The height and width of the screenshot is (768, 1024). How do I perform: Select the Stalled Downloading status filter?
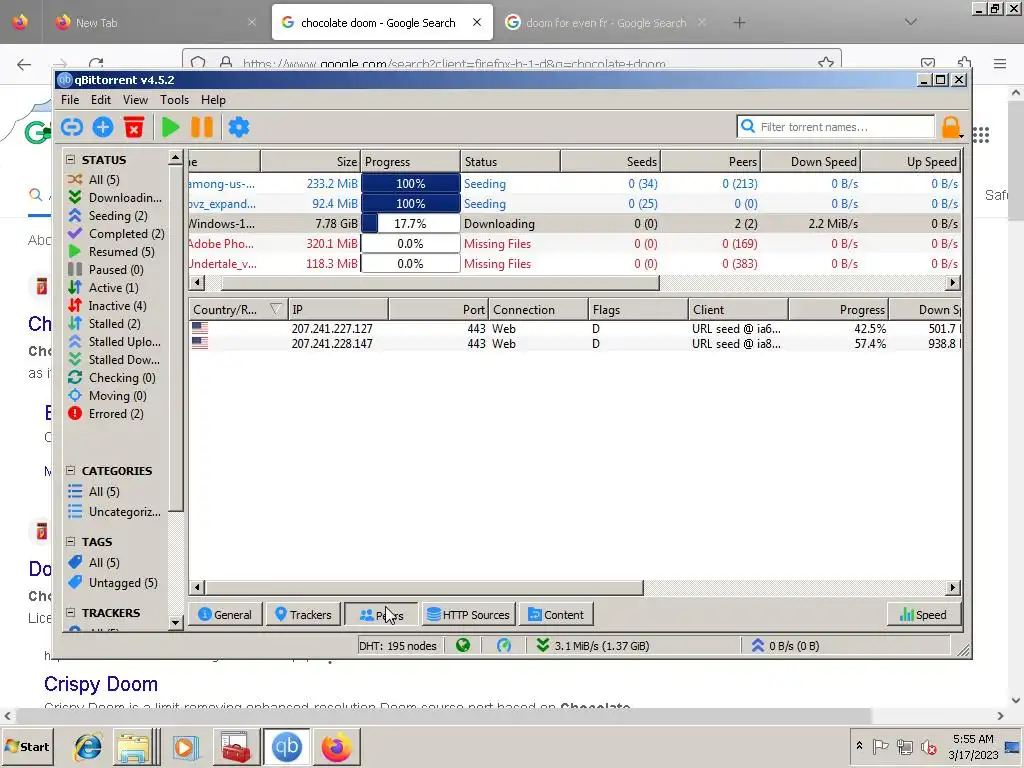tap(114, 359)
